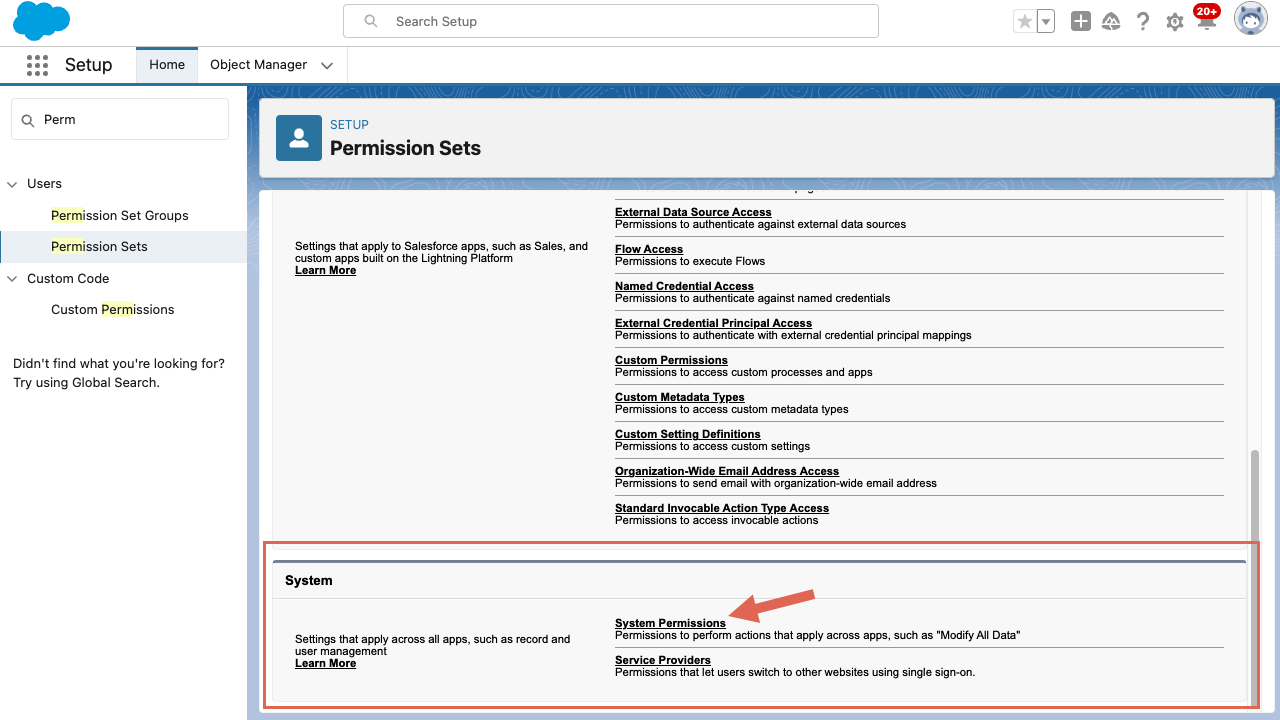Click 'Permissions to execute Flows' description
This screenshot has width=1280, height=720.
(690, 261)
